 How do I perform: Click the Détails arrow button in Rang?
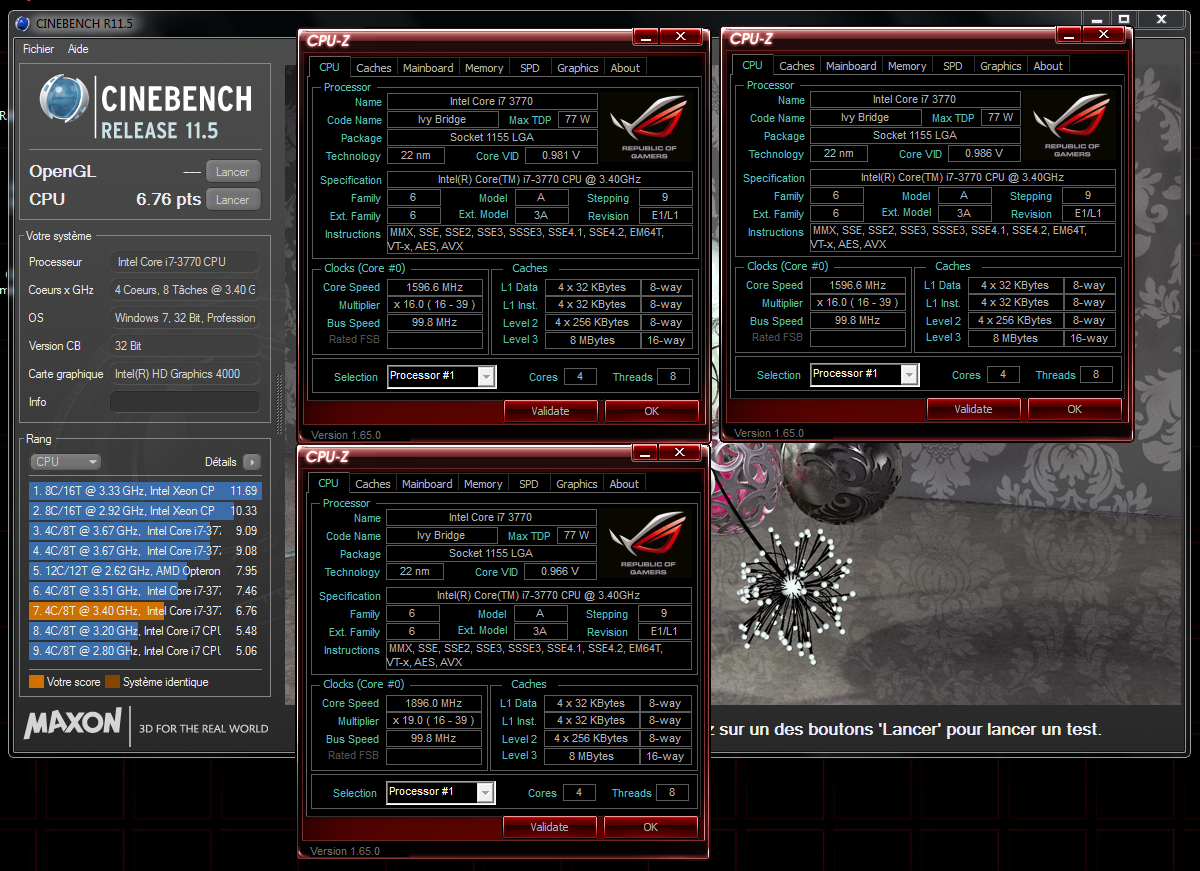coord(251,462)
